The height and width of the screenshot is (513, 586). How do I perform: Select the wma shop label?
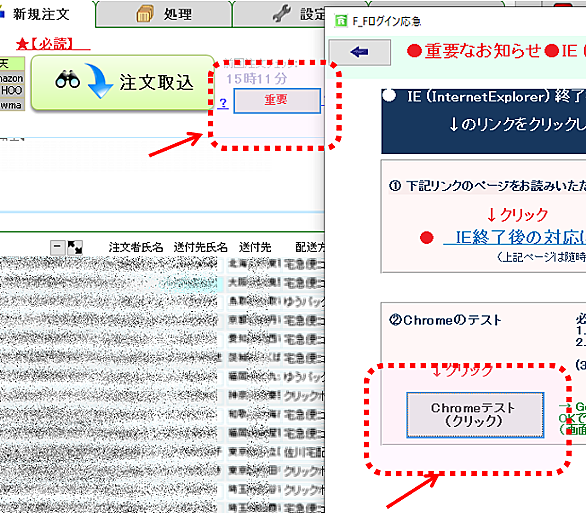click(12, 105)
